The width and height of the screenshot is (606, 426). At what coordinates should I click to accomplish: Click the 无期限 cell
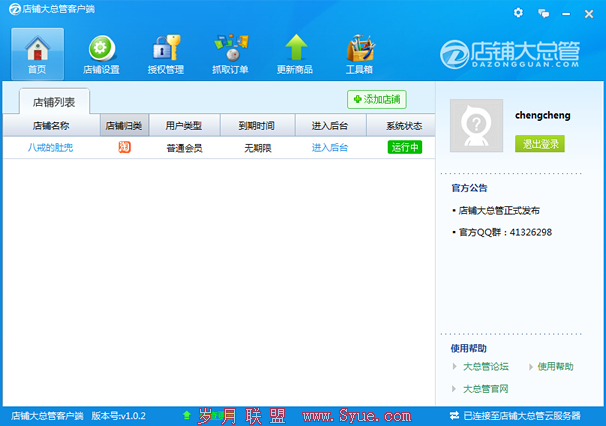tap(258, 148)
